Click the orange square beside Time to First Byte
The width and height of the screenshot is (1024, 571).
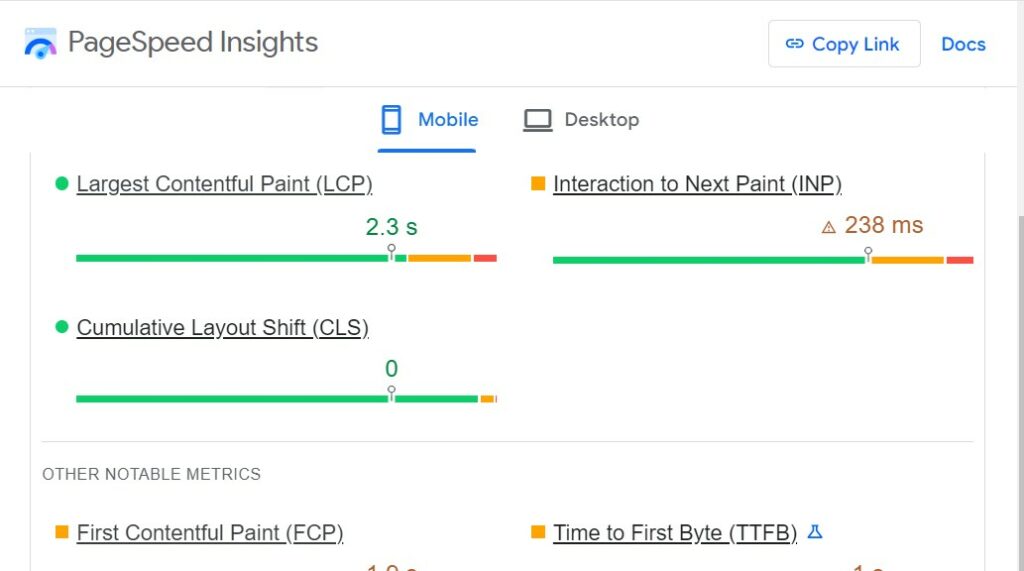point(538,532)
